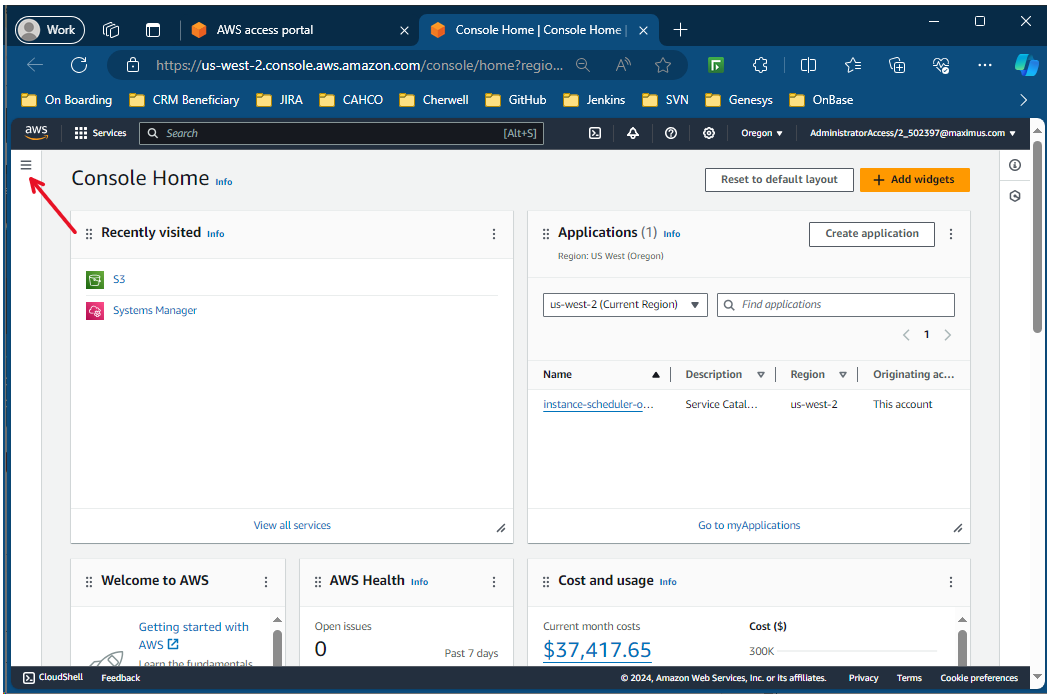Open the settings gear in AWS bar
This screenshot has width=1049, height=696.
[x=709, y=133]
